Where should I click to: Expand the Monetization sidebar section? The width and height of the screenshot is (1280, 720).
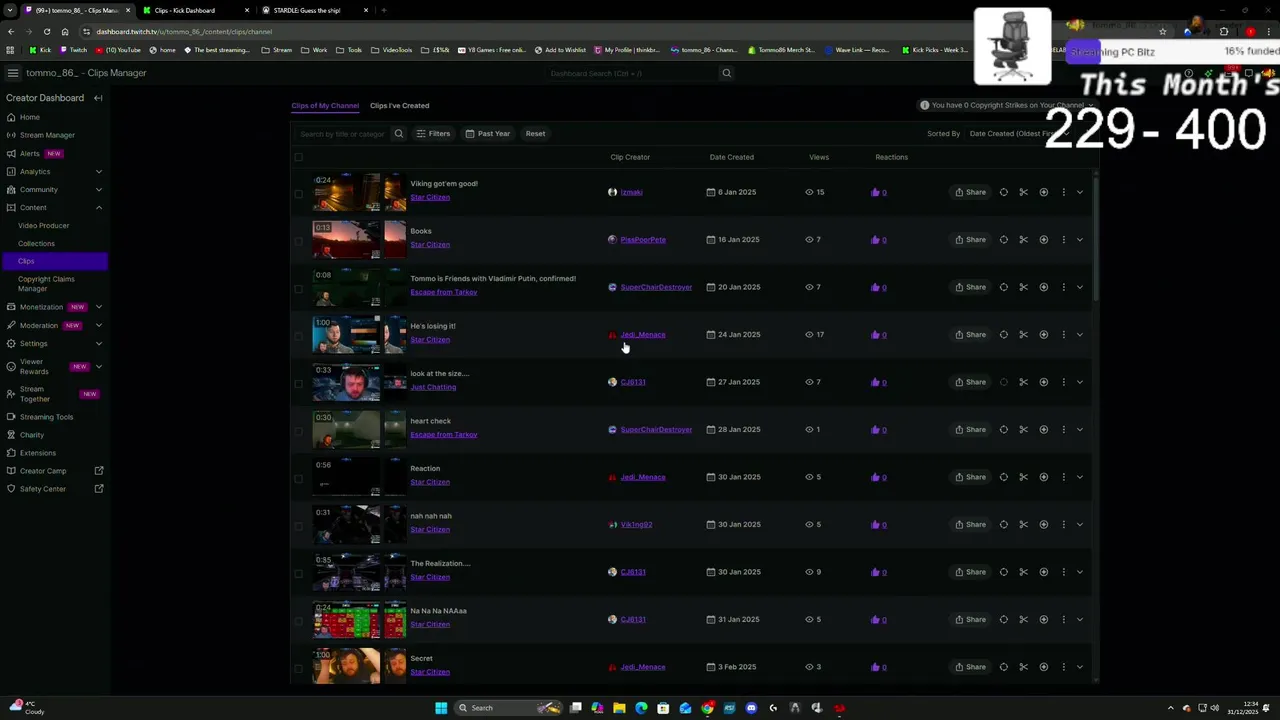(x=98, y=307)
